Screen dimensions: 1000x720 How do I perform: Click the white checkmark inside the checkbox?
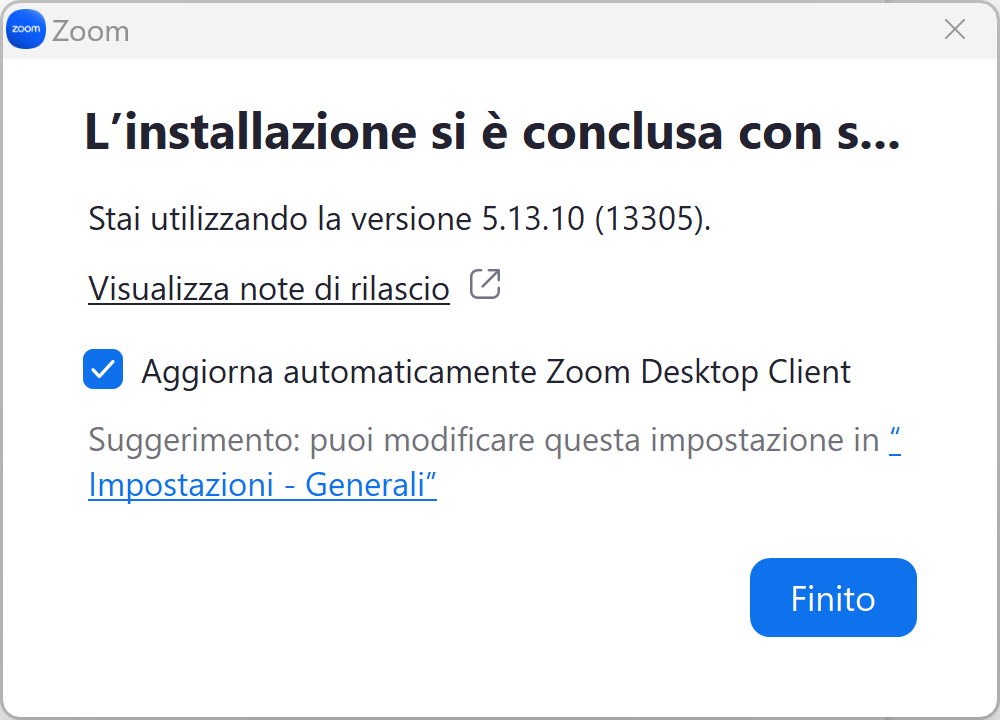[x=103, y=369]
